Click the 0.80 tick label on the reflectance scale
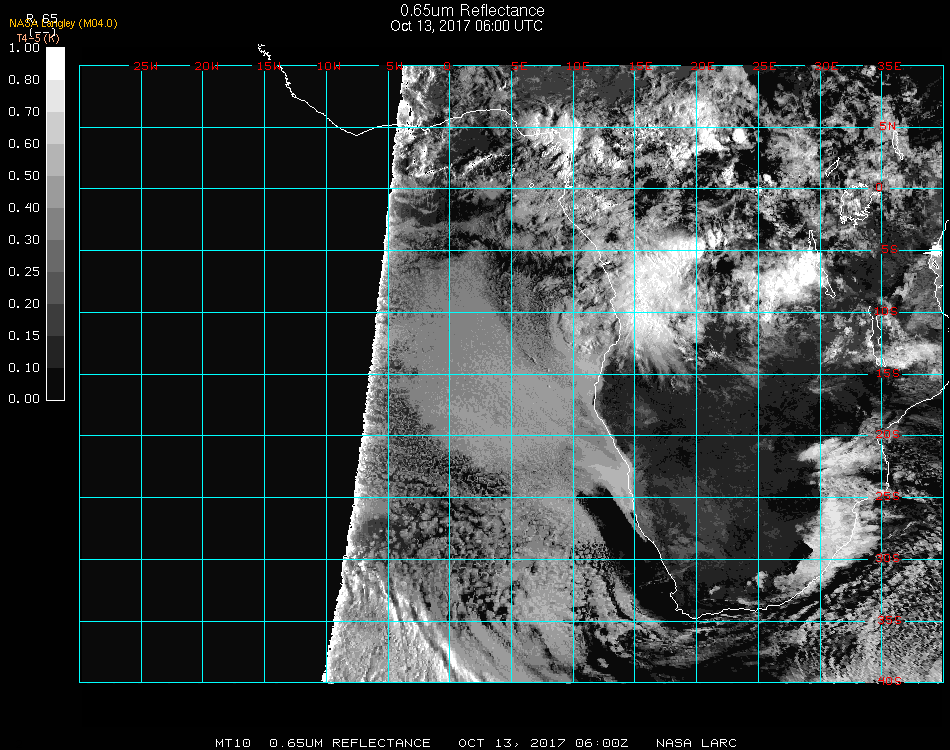950x750 pixels. click(x=24, y=80)
